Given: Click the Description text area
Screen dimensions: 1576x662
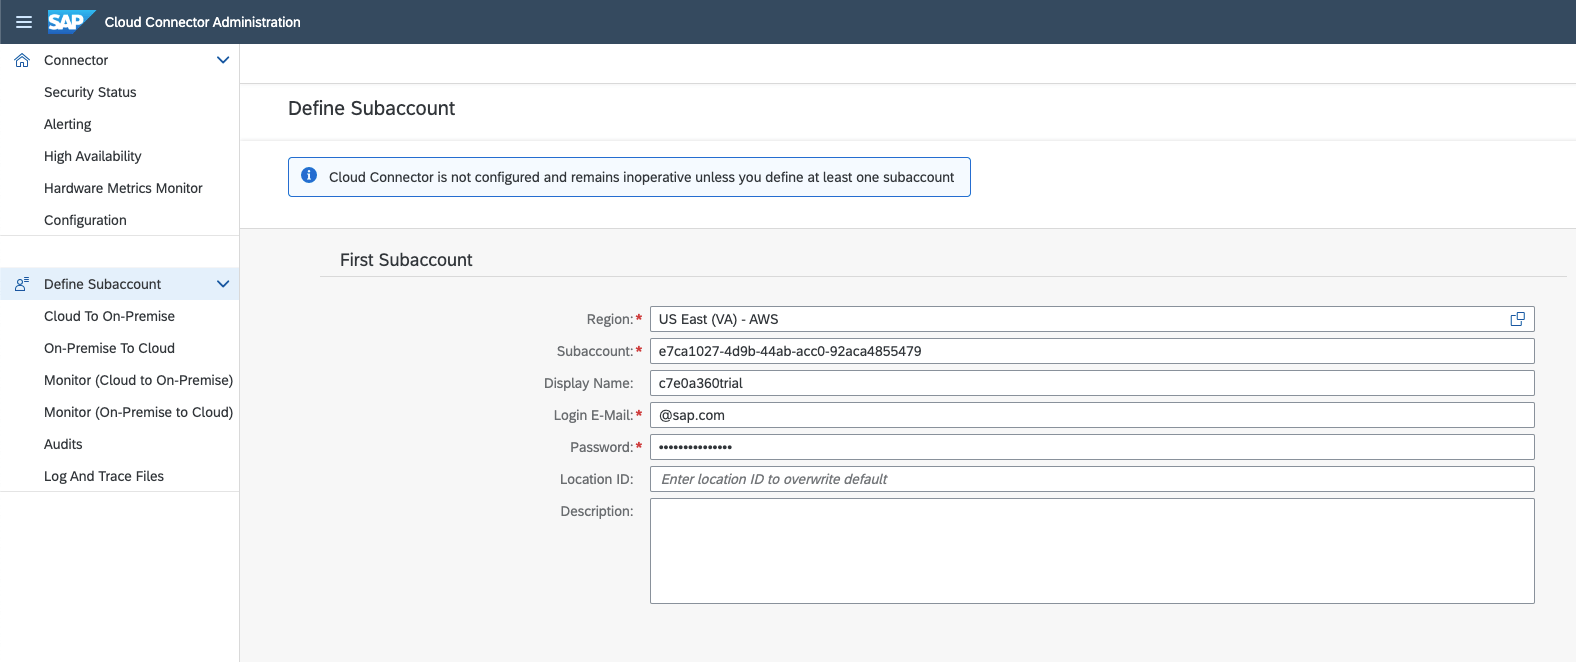Looking at the screenshot, I should coord(1092,551).
